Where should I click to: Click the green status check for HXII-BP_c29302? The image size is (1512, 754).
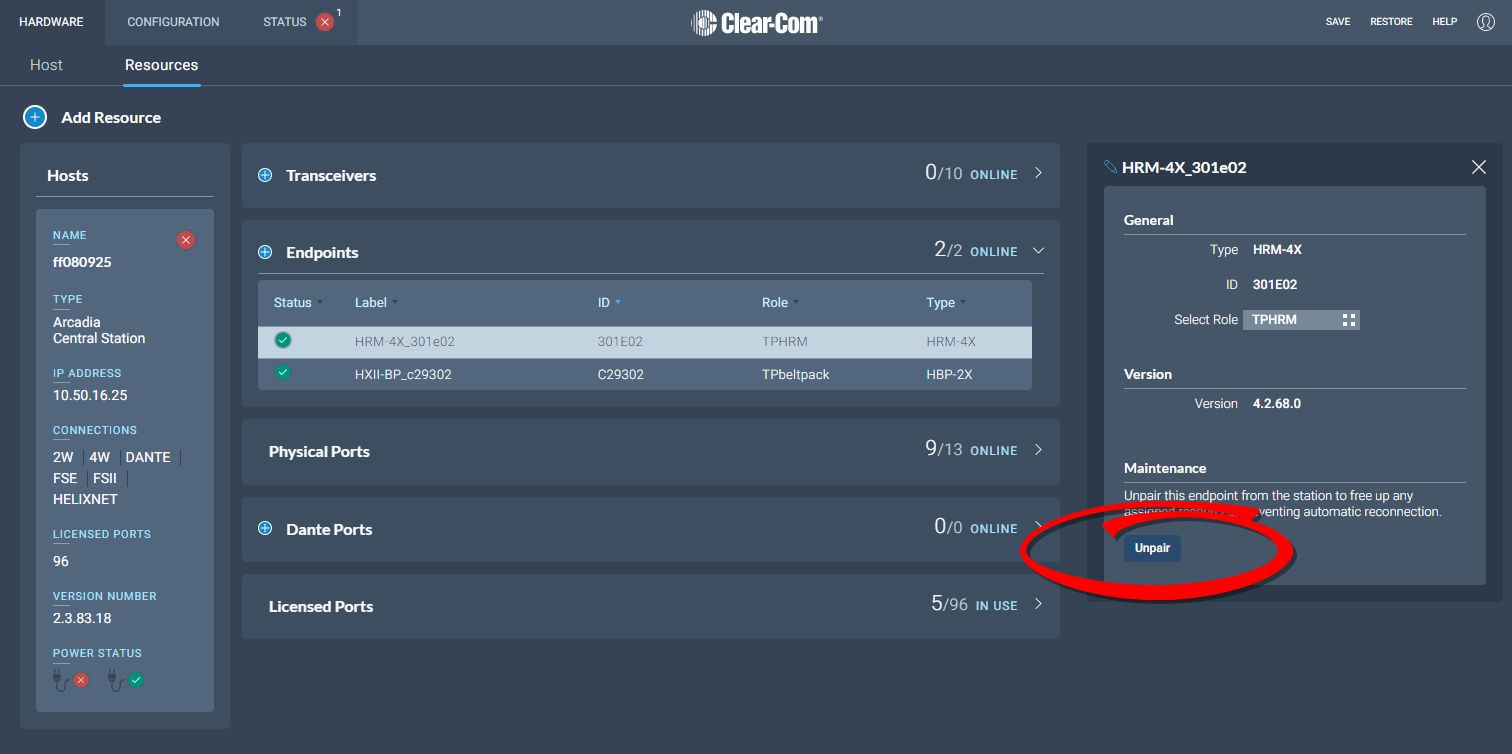point(283,373)
